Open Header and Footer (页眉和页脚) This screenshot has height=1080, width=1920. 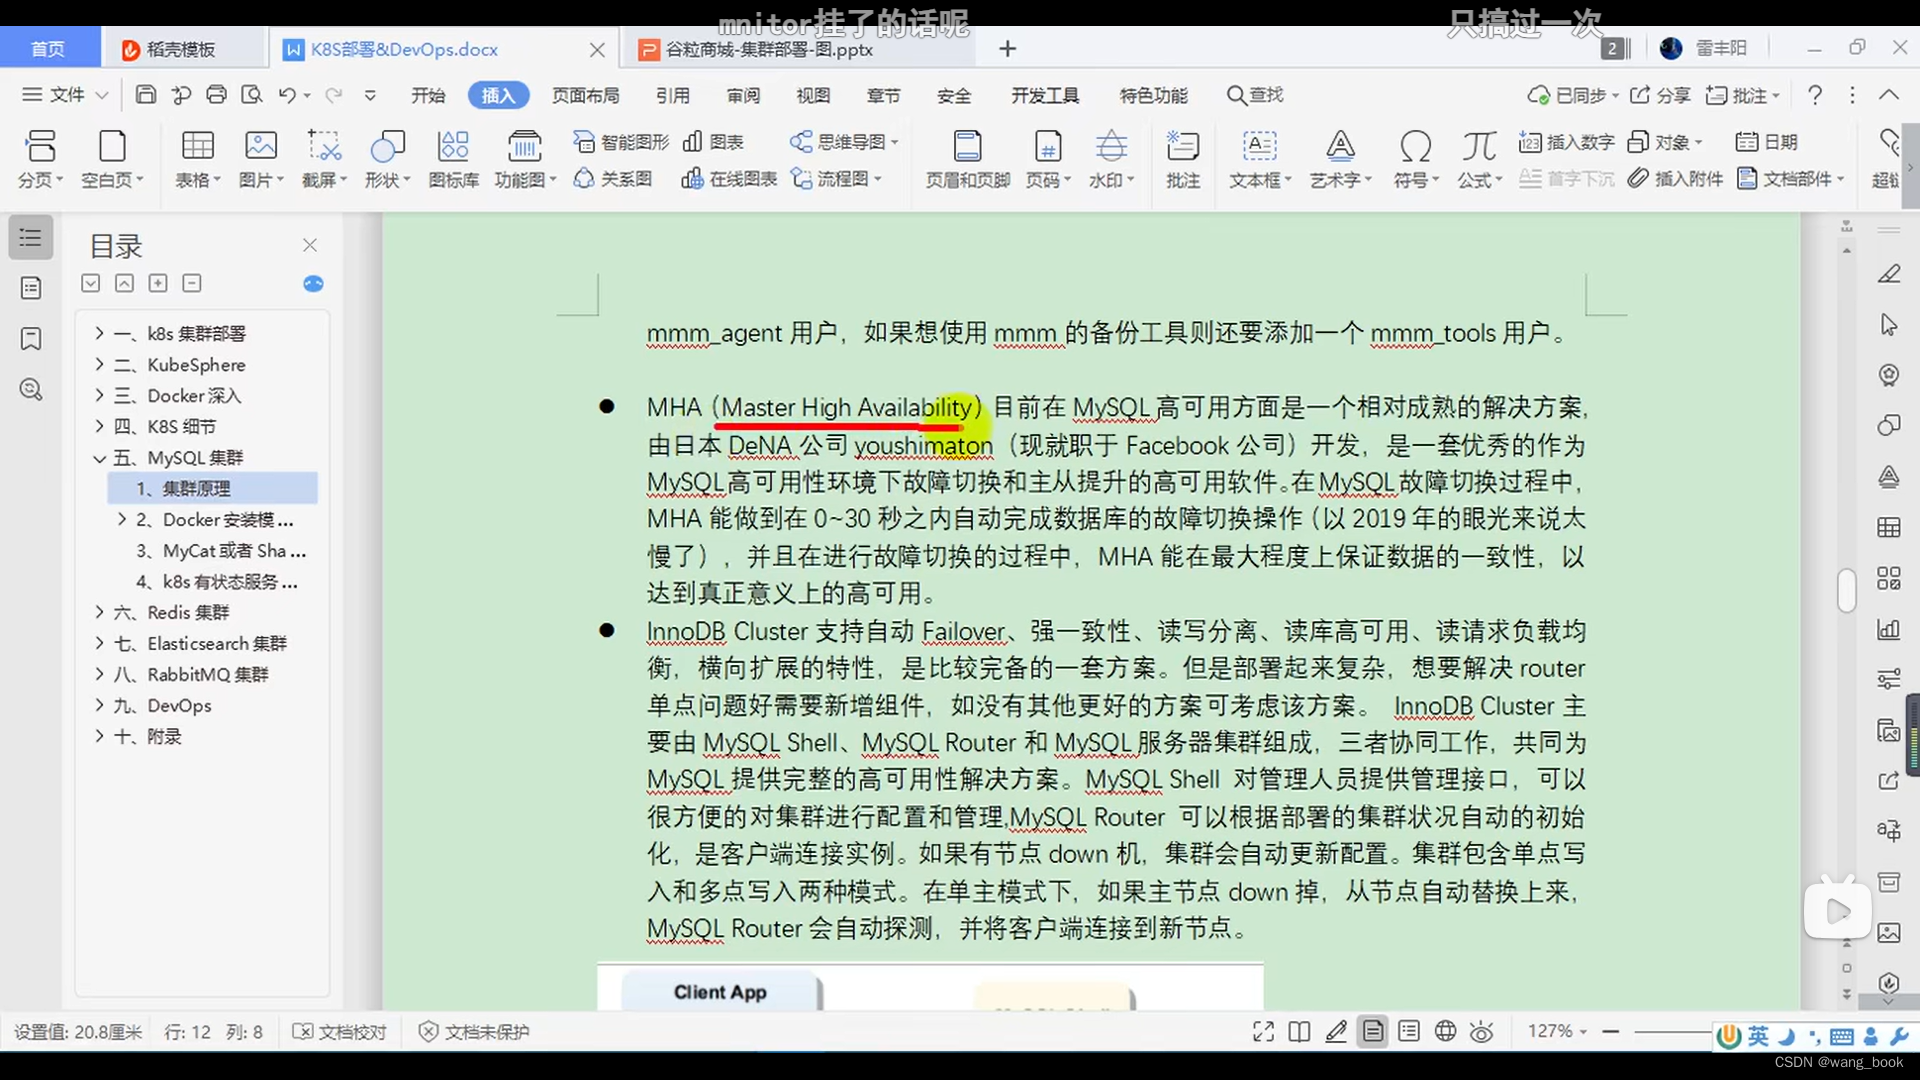(x=967, y=158)
